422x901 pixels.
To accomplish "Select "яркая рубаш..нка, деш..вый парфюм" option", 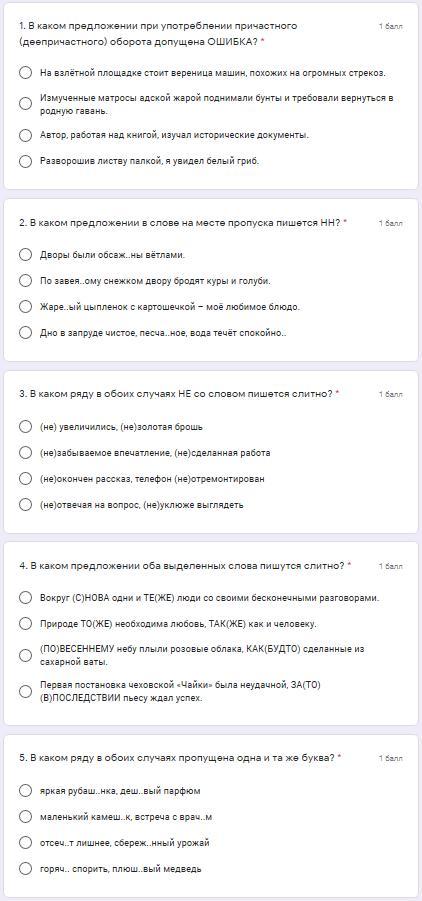I will pyautogui.click(x=25, y=791).
